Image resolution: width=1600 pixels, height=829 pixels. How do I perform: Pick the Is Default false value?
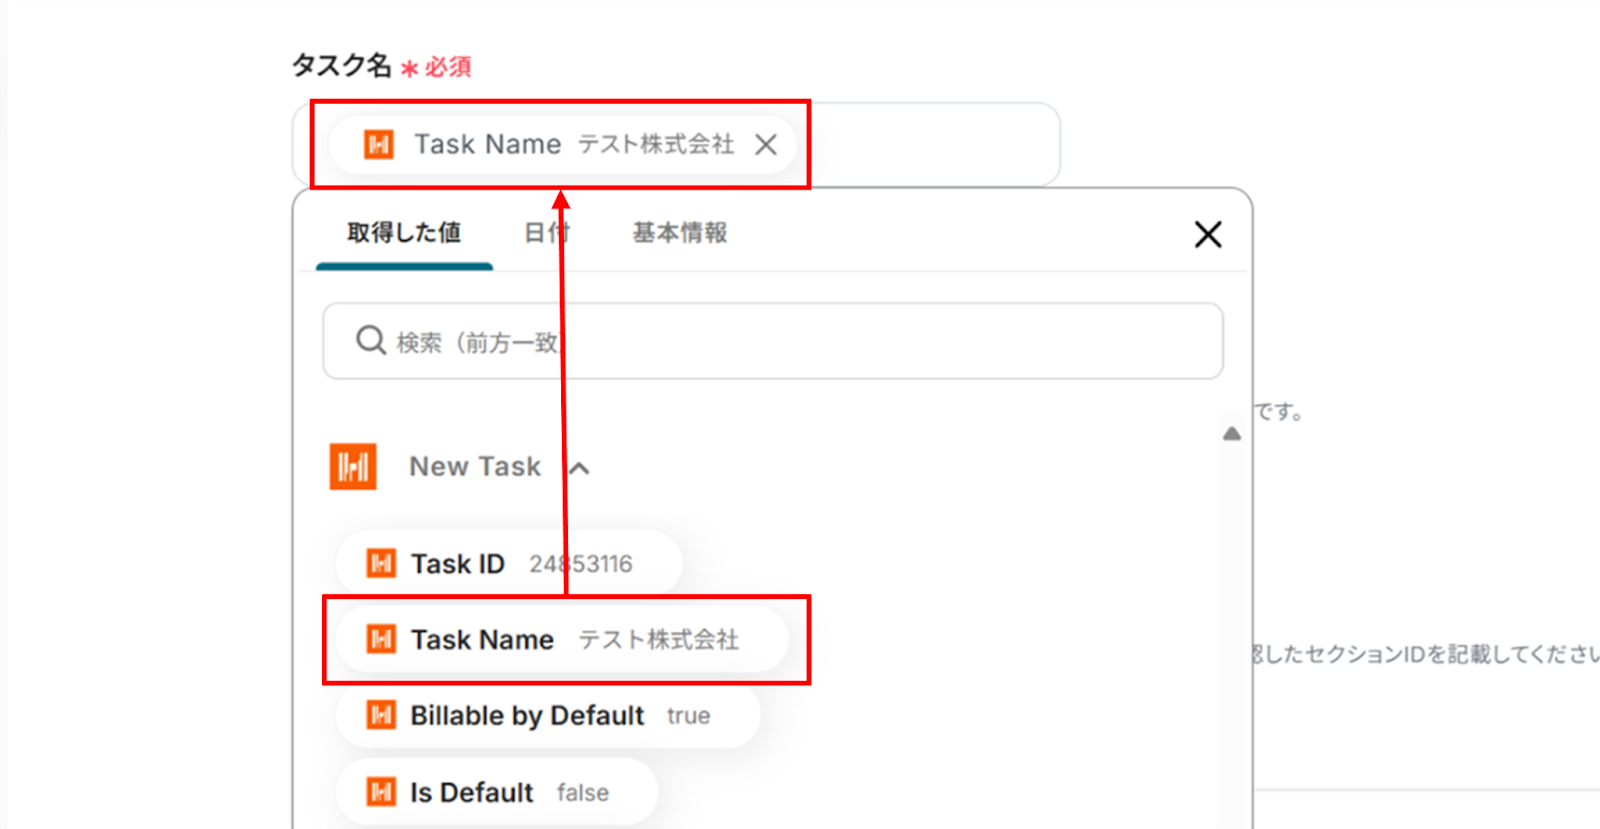[497, 793]
